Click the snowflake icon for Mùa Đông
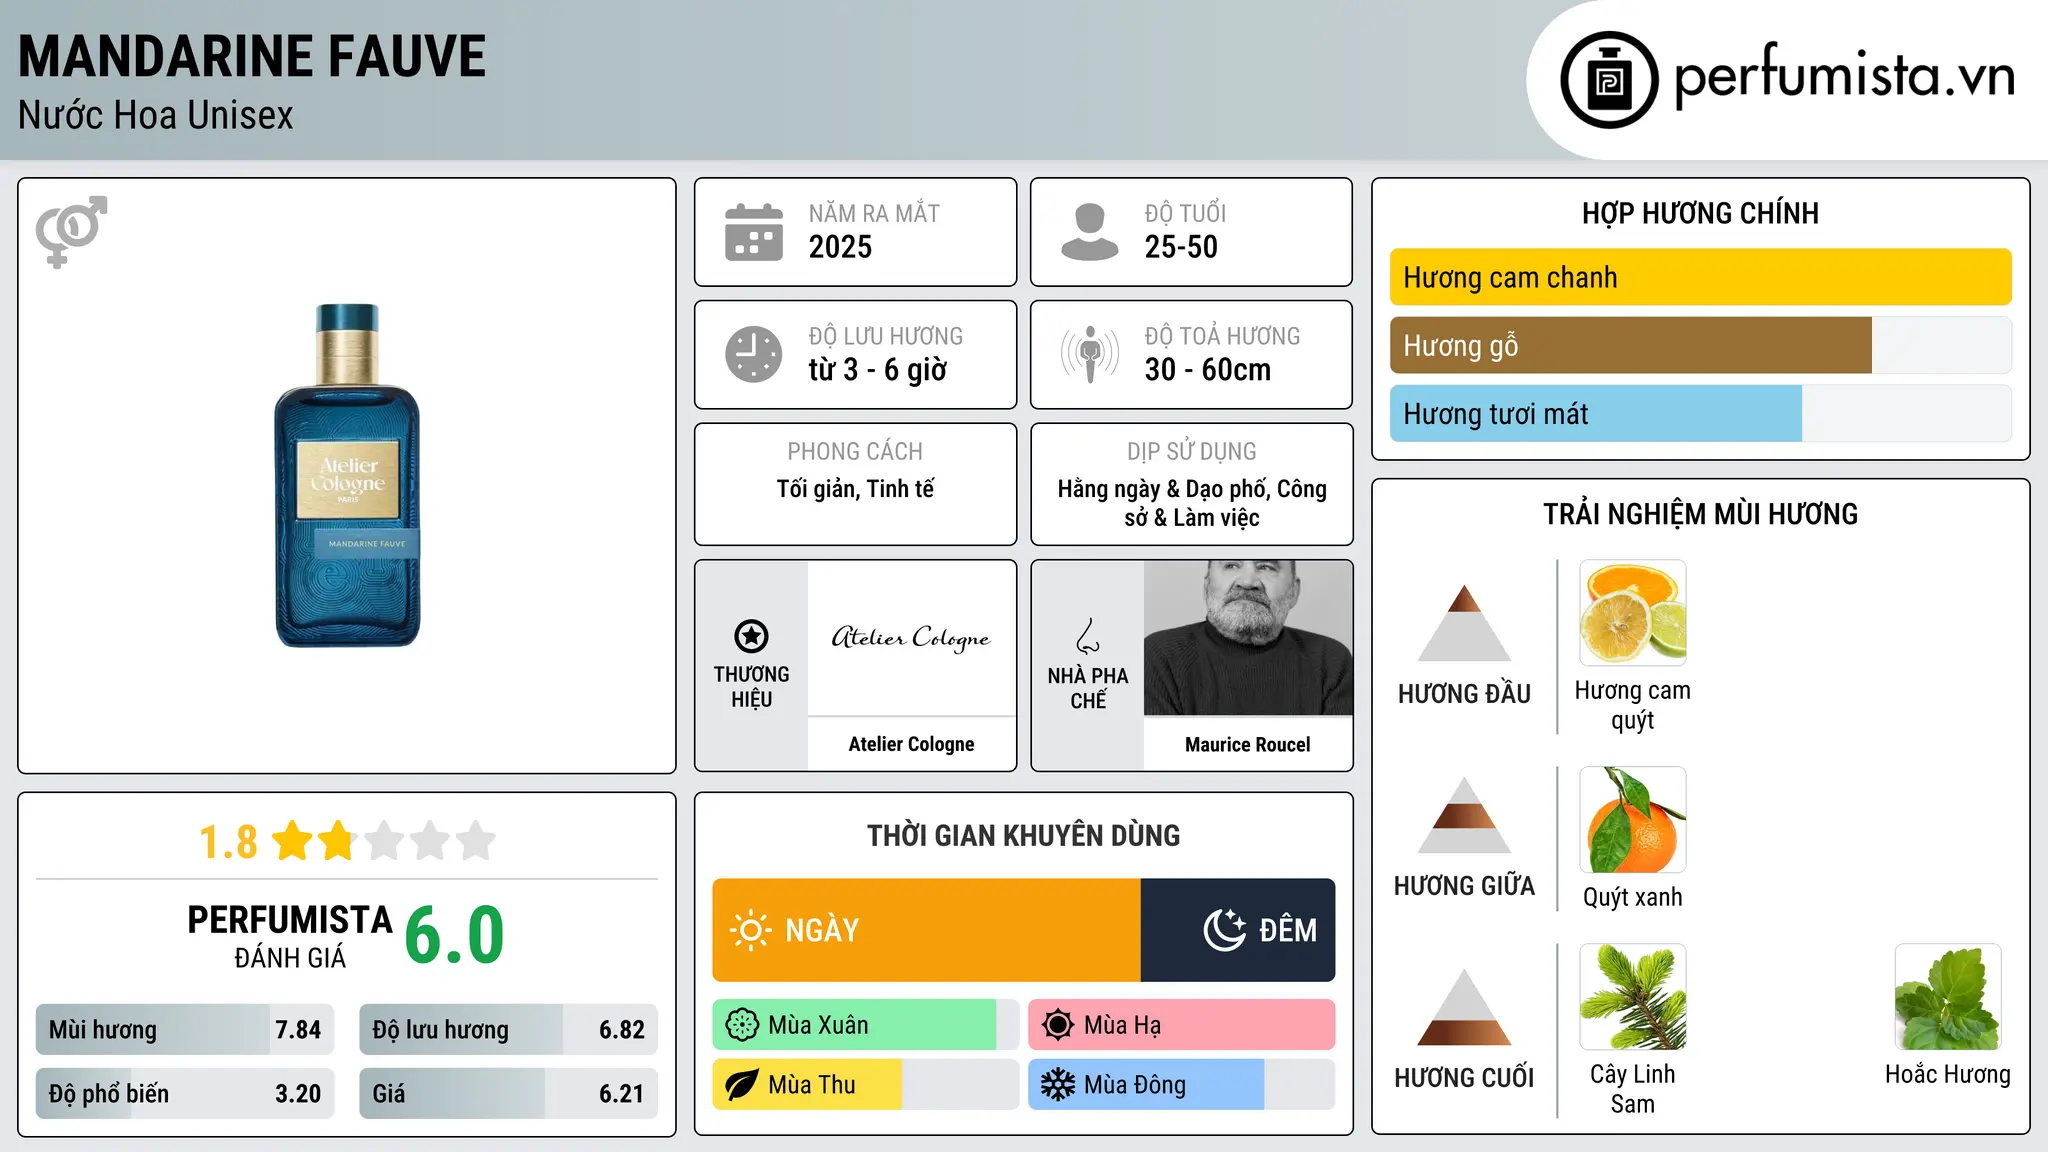This screenshot has height=1152, width=2048. pos(1058,1085)
